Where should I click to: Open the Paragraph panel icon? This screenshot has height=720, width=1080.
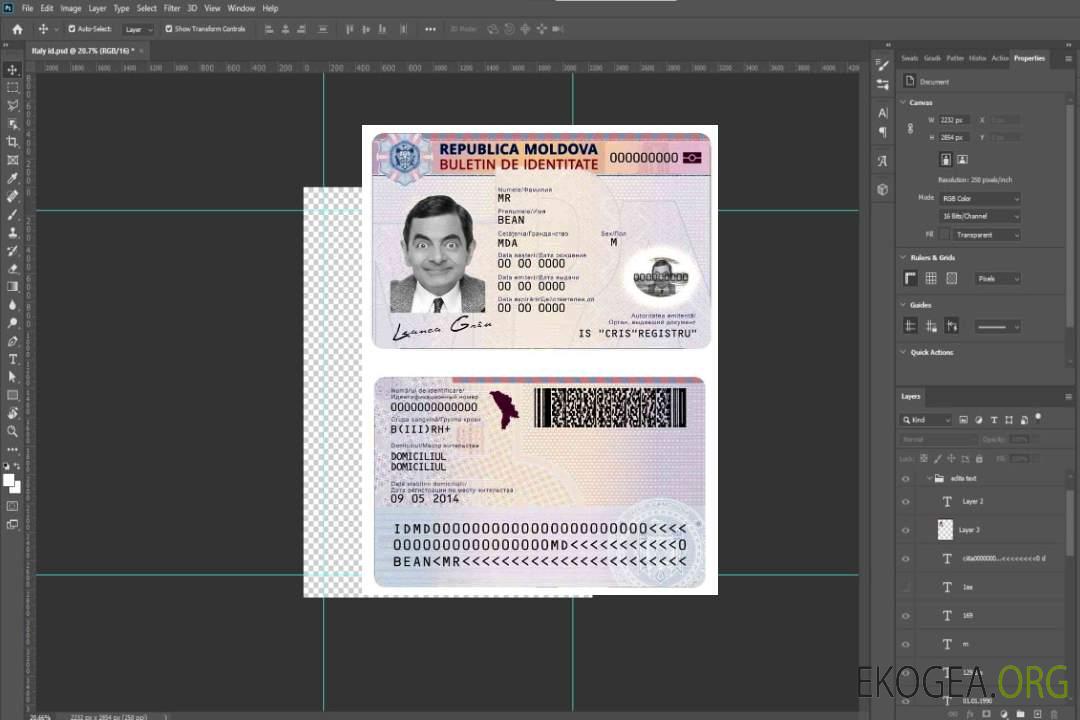coord(882,132)
